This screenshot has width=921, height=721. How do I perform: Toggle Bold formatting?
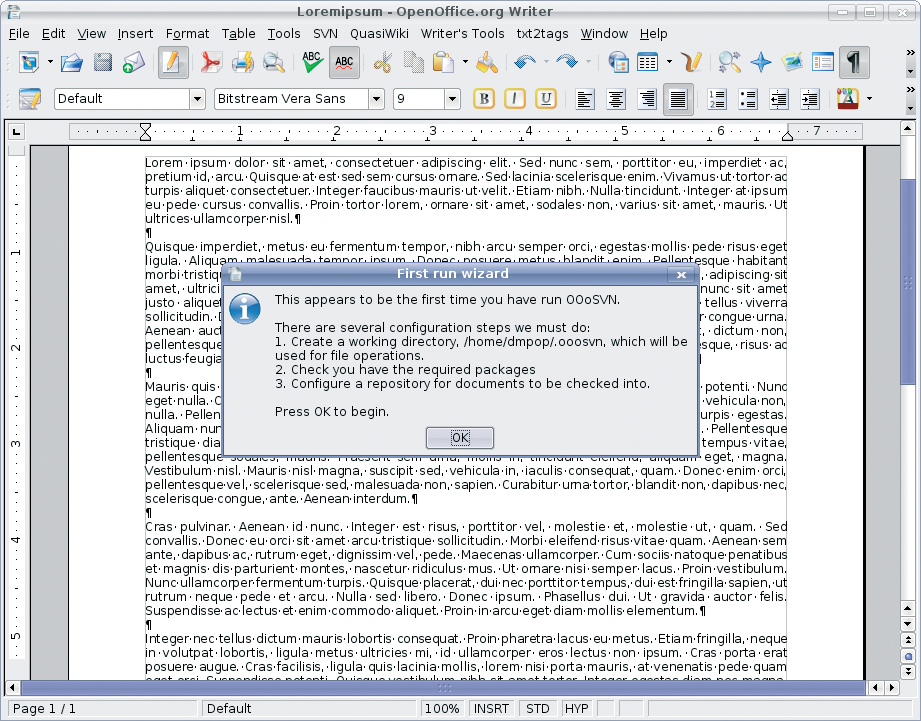(x=484, y=99)
